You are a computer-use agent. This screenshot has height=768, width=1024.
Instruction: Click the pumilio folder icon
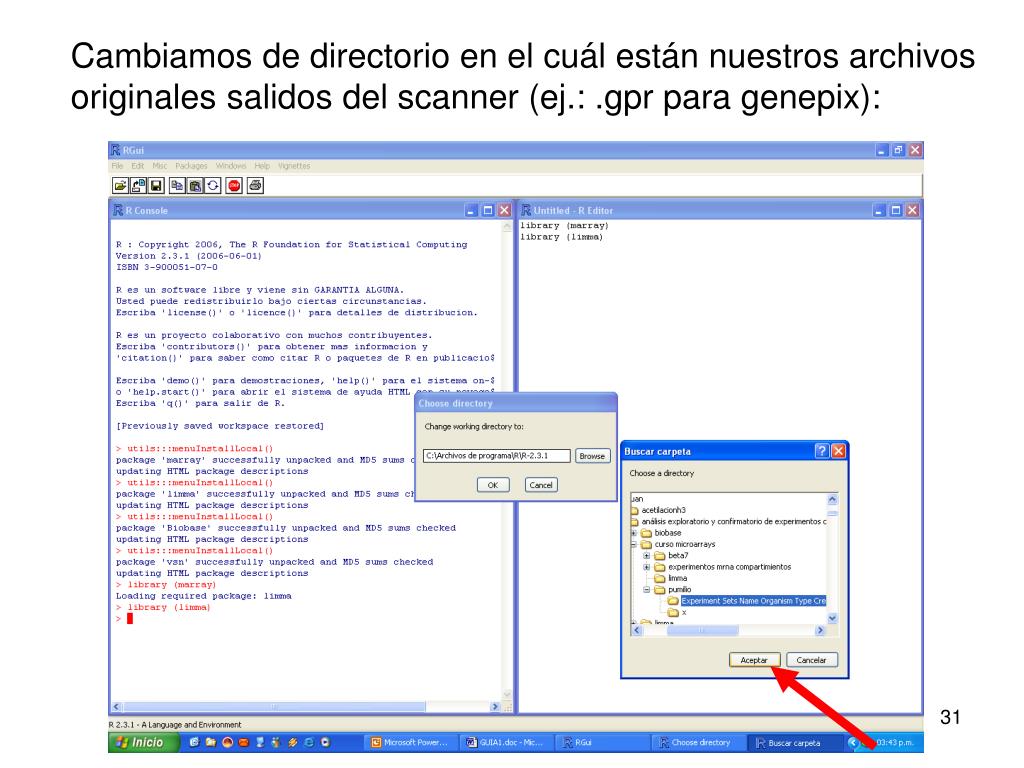click(660, 590)
